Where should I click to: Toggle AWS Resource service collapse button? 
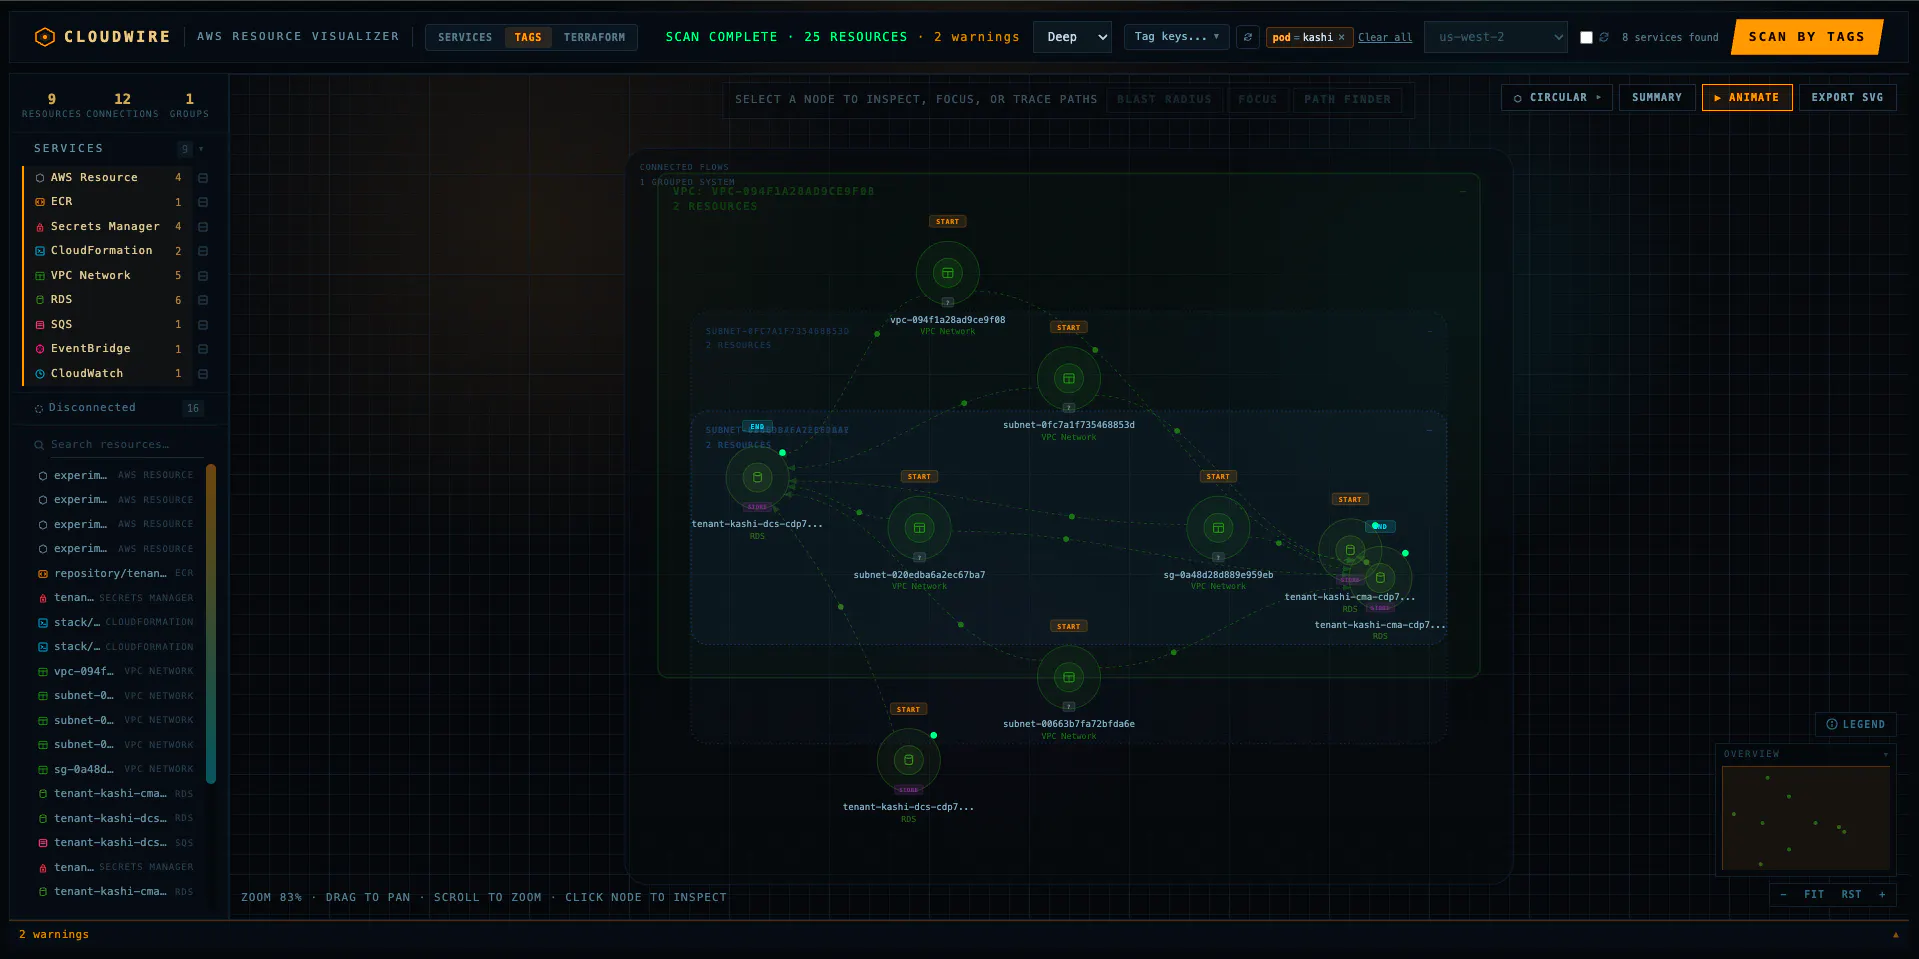click(203, 178)
